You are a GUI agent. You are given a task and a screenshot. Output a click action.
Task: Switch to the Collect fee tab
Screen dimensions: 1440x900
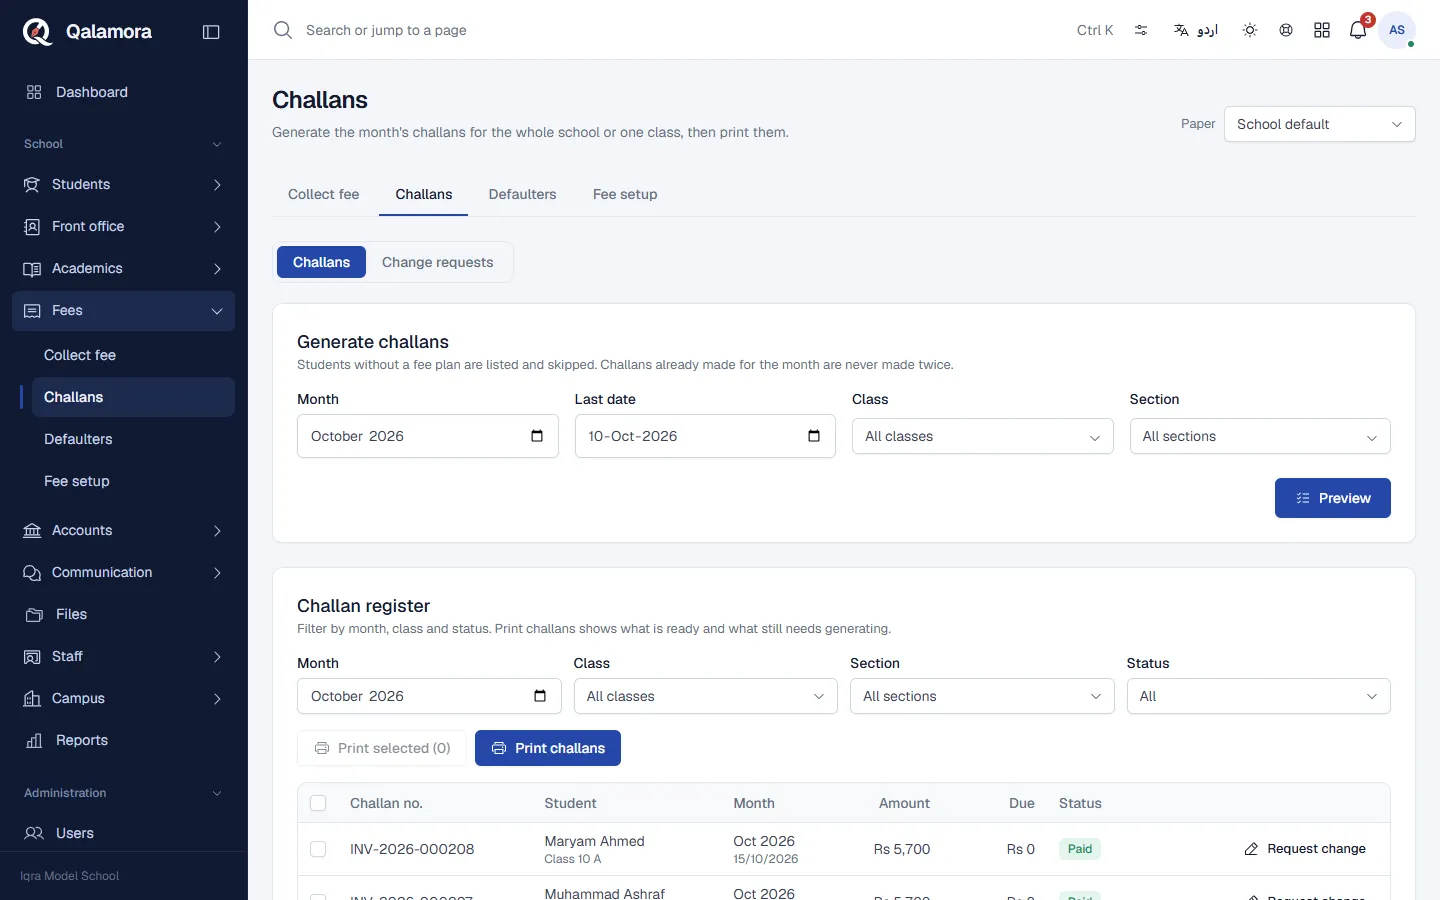click(x=323, y=194)
